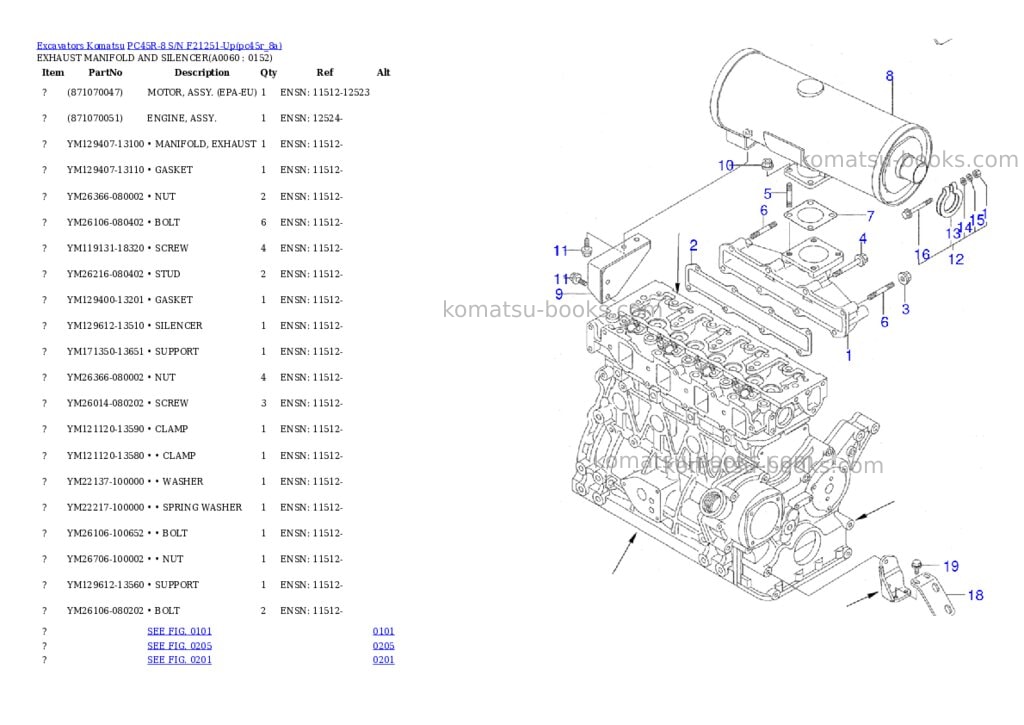Select part number (871070051)

click(95, 118)
